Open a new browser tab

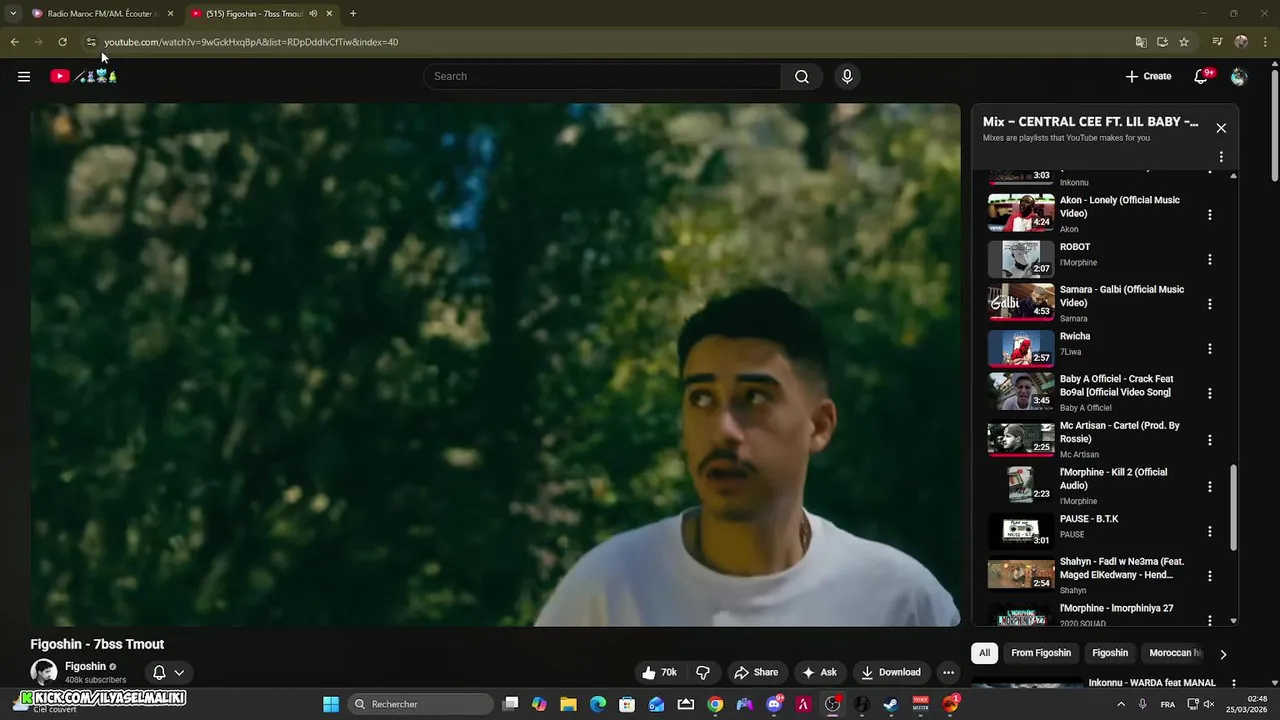click(353, 14)
